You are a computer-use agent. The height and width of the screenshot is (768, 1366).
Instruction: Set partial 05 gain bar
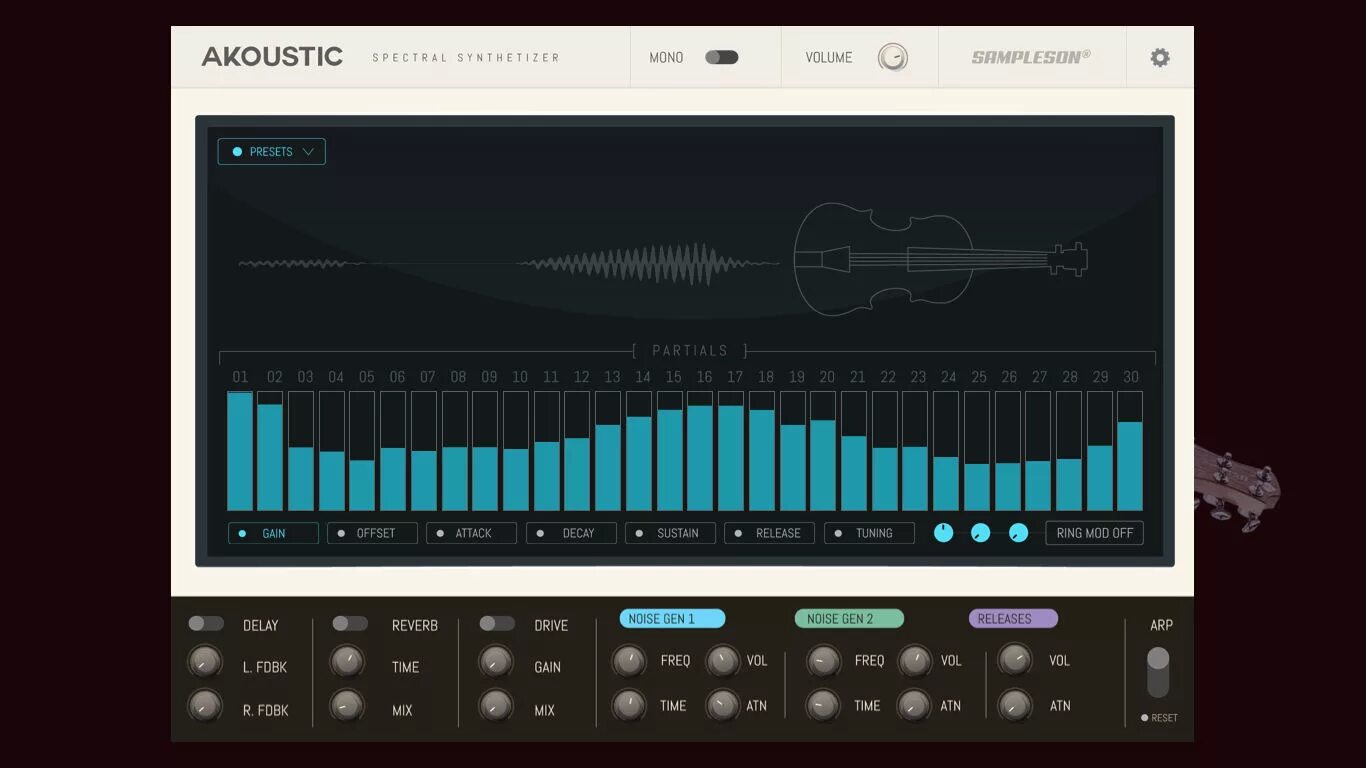362,451
